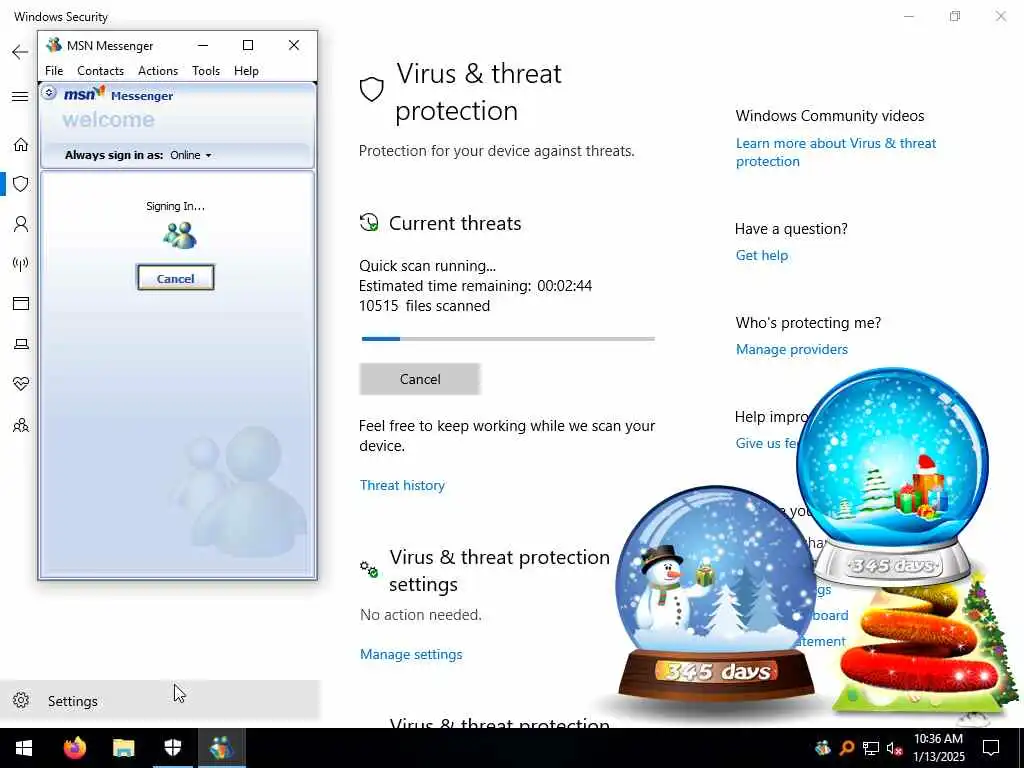Open App & browser control window icon

pyautogui.click(x=21, y=304)
